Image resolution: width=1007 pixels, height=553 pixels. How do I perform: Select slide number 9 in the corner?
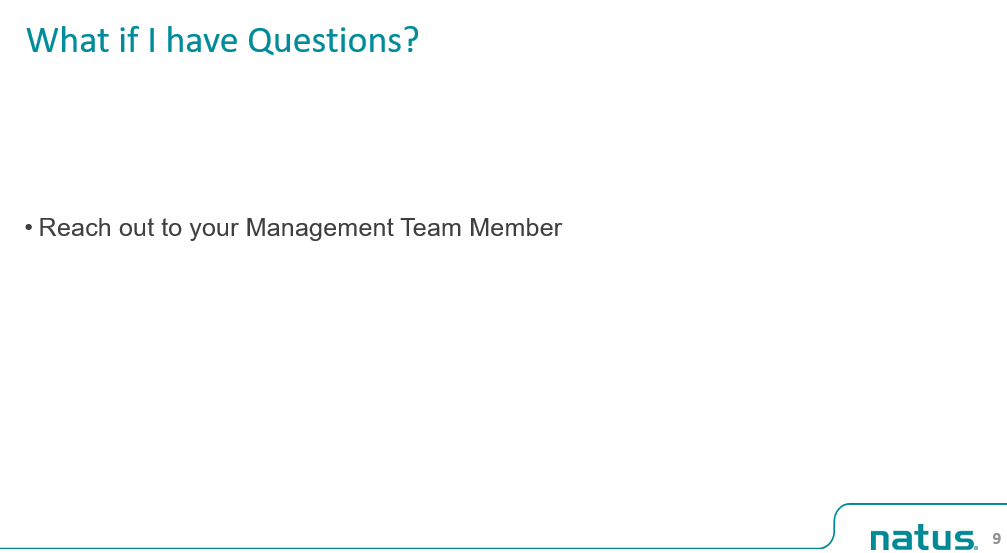pos(997,538)
